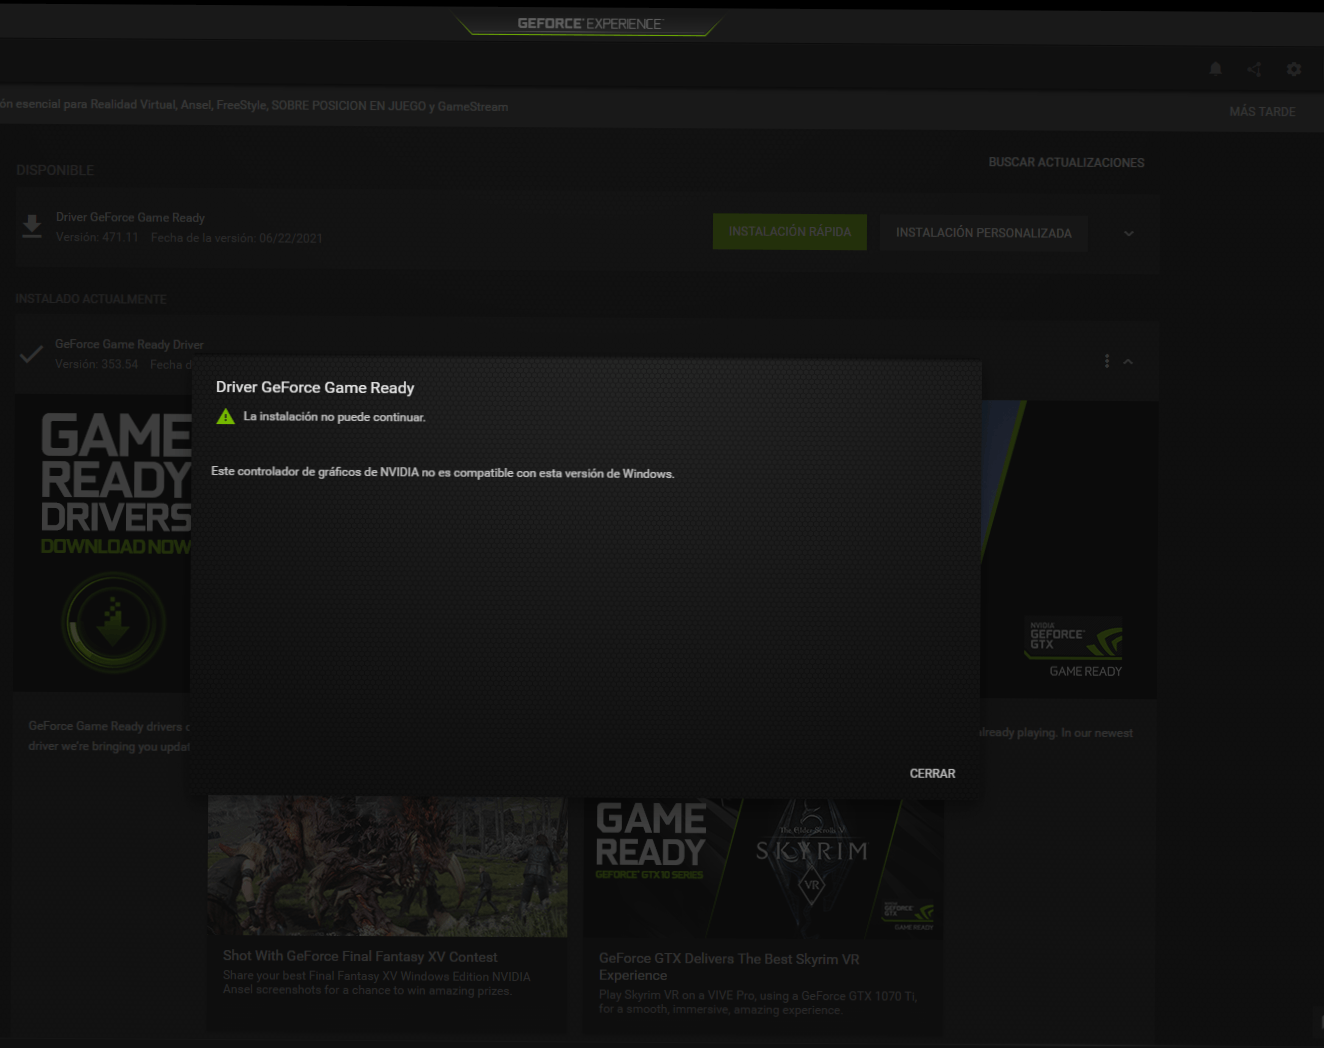Click the DISPONIBLE section heading
The image size is (1324, 1048).
55,170
